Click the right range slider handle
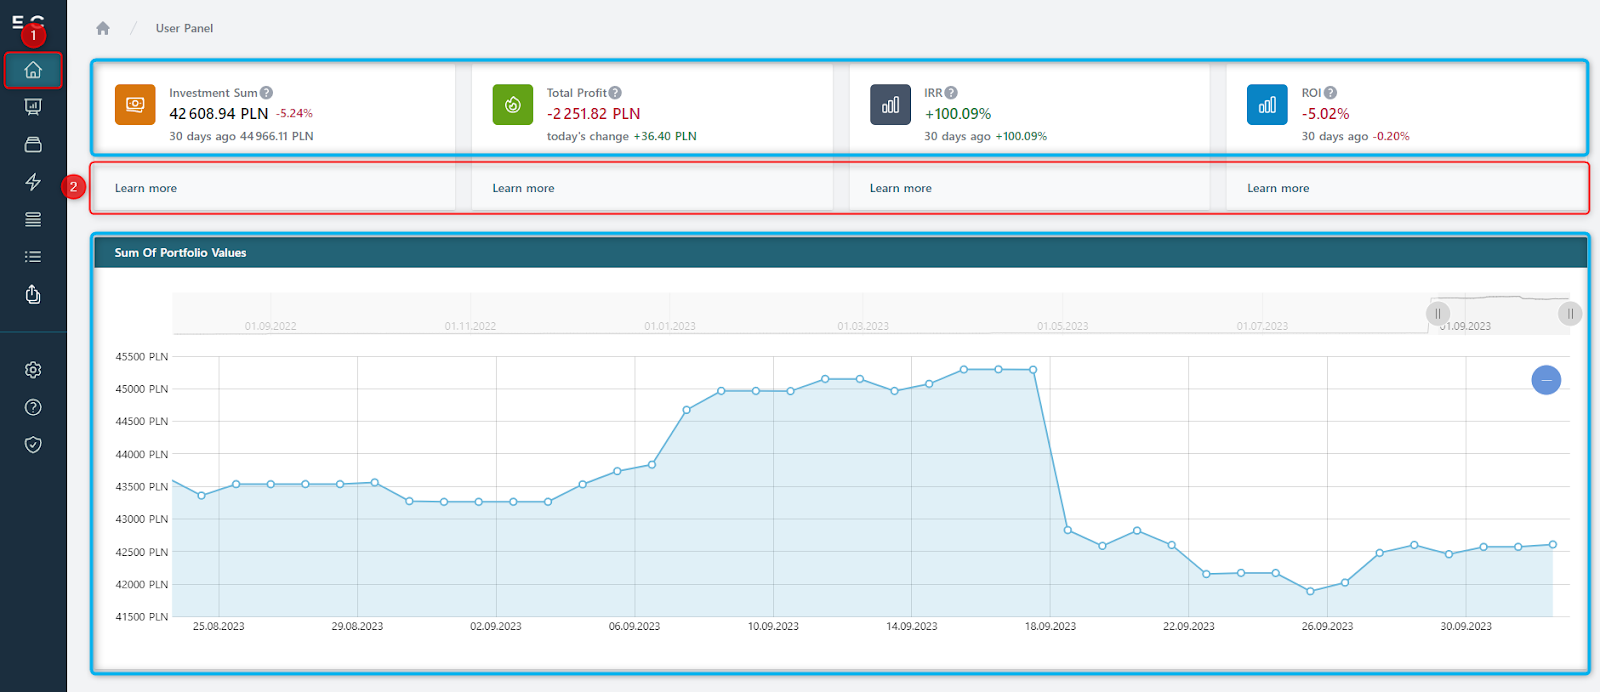This screenshot has width=1600, height=692. coord(1570,314)
